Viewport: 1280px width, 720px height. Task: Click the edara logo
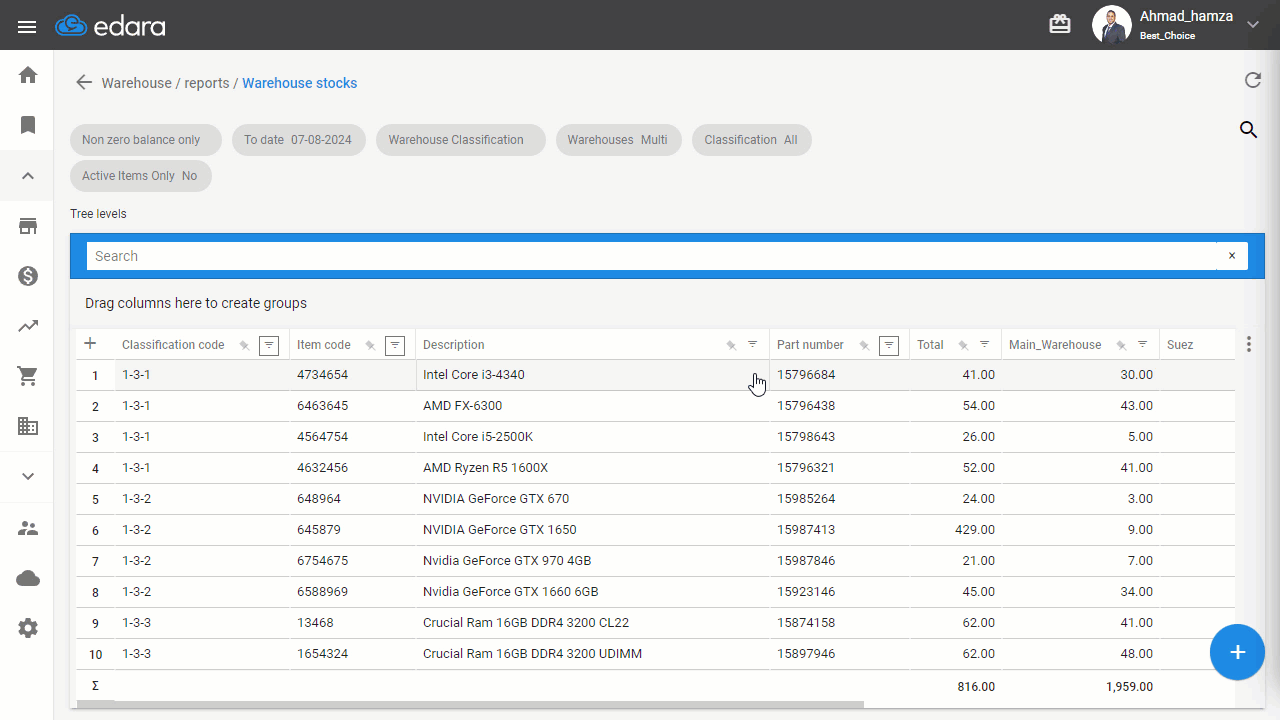point(110,26)
